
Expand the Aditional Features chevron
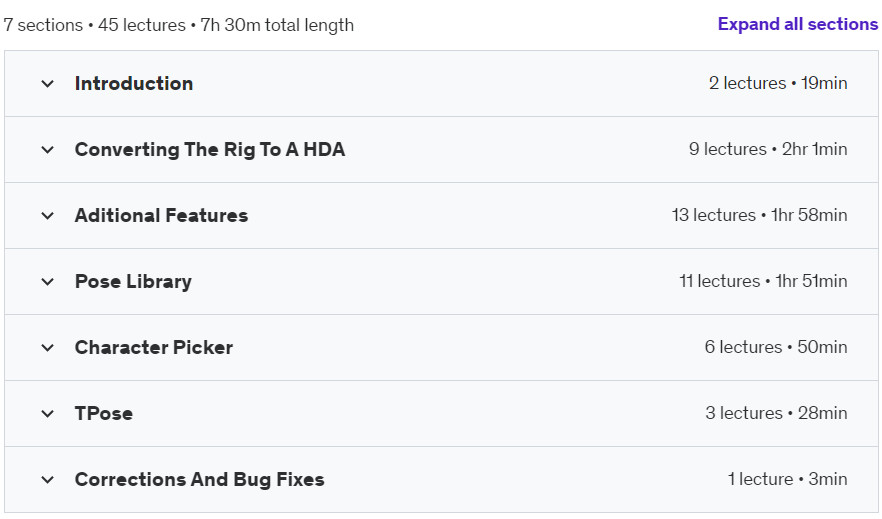click(x=48, y=216)
